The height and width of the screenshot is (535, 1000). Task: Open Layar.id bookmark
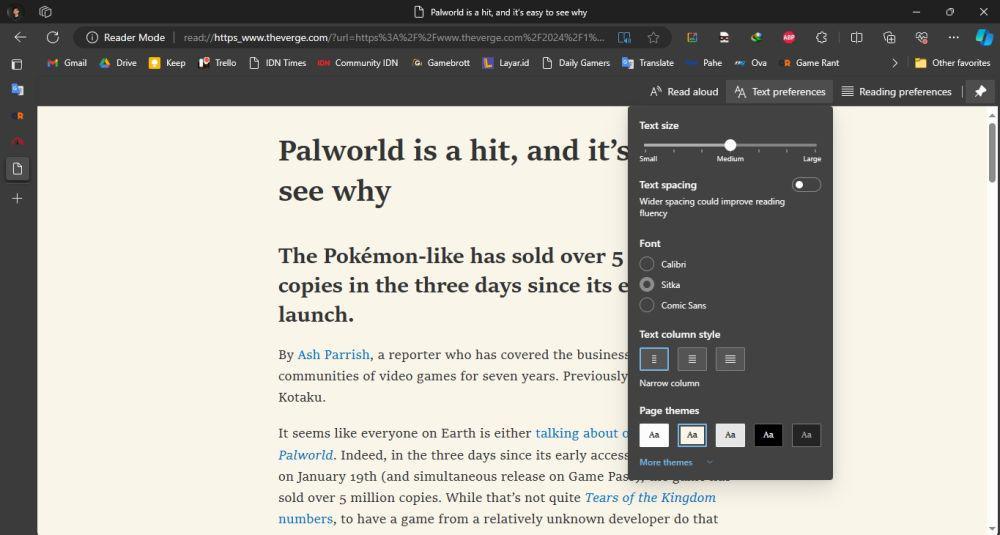tap(506, 63)
